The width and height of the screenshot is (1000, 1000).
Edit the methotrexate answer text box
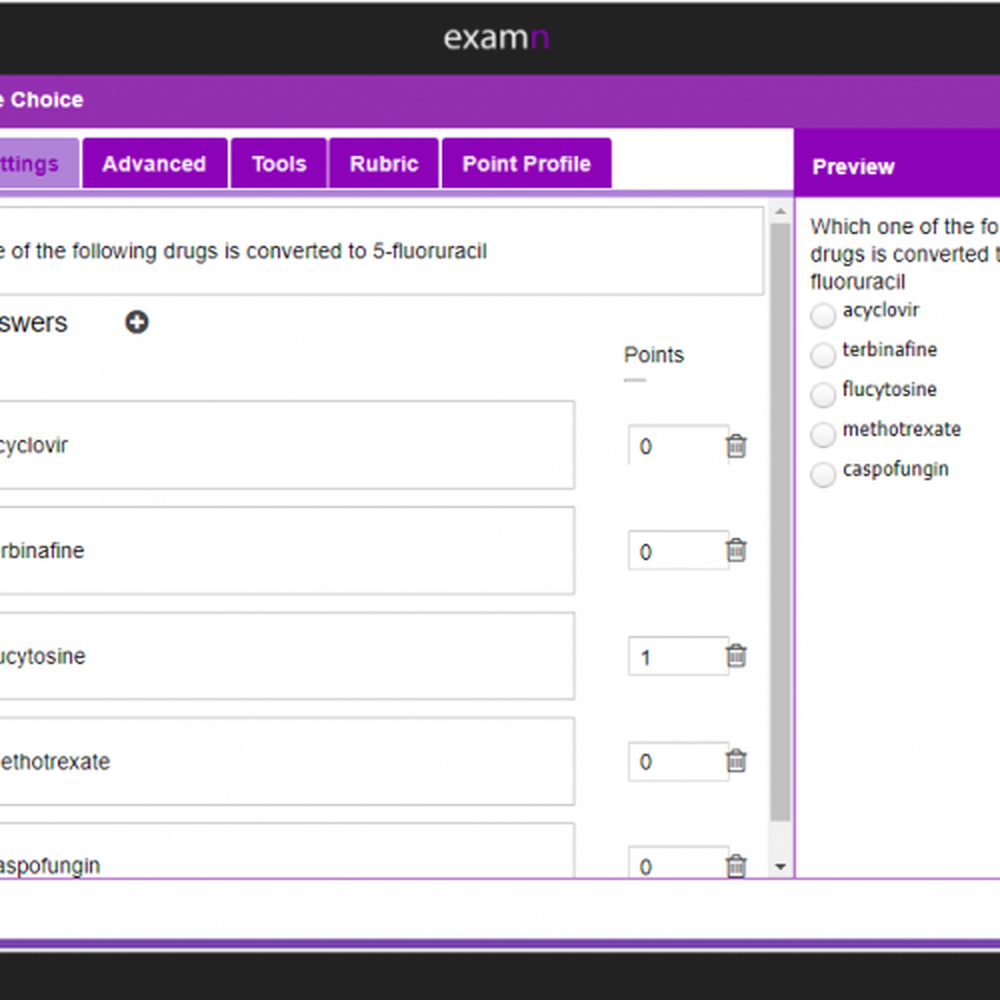pos(286,761)
